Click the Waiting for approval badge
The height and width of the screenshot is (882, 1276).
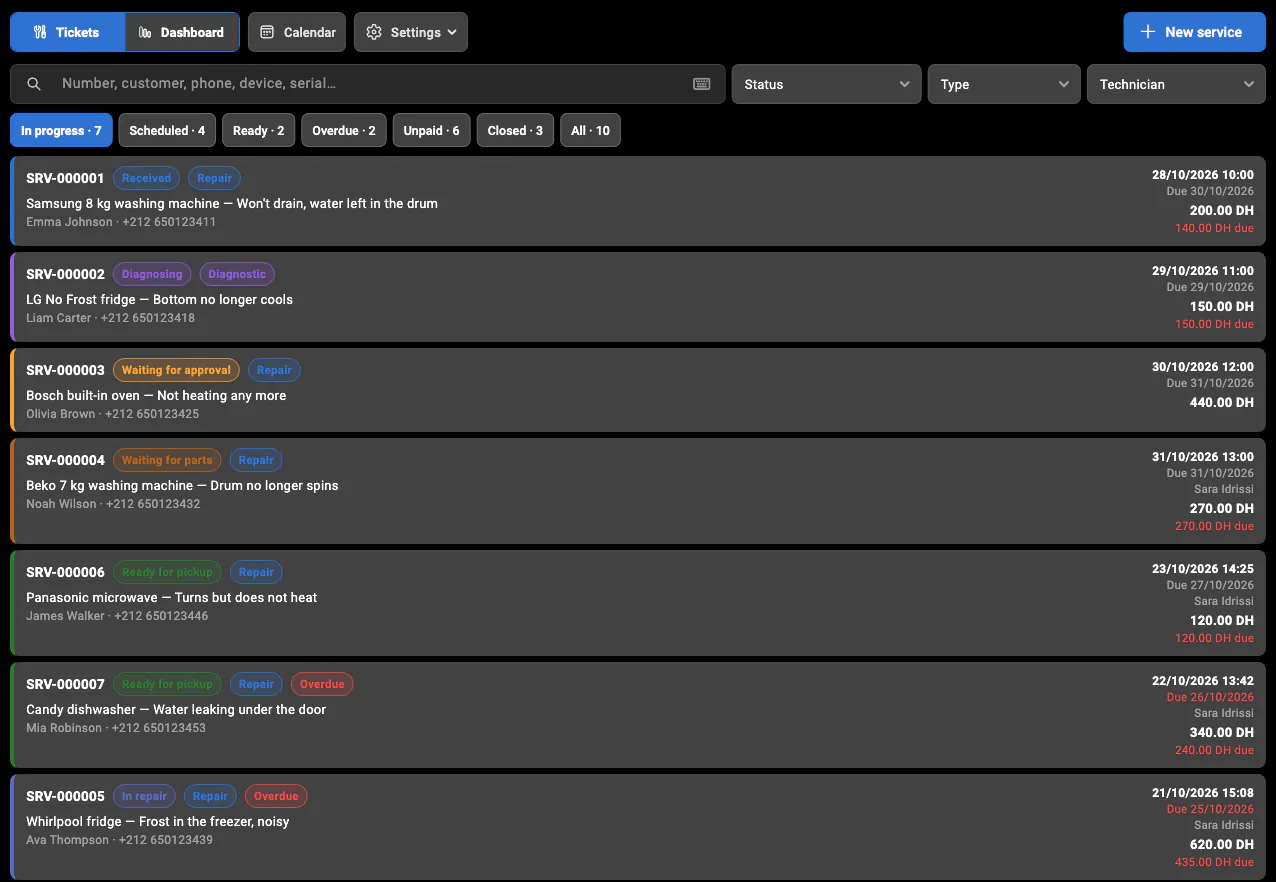click(176, 370)
